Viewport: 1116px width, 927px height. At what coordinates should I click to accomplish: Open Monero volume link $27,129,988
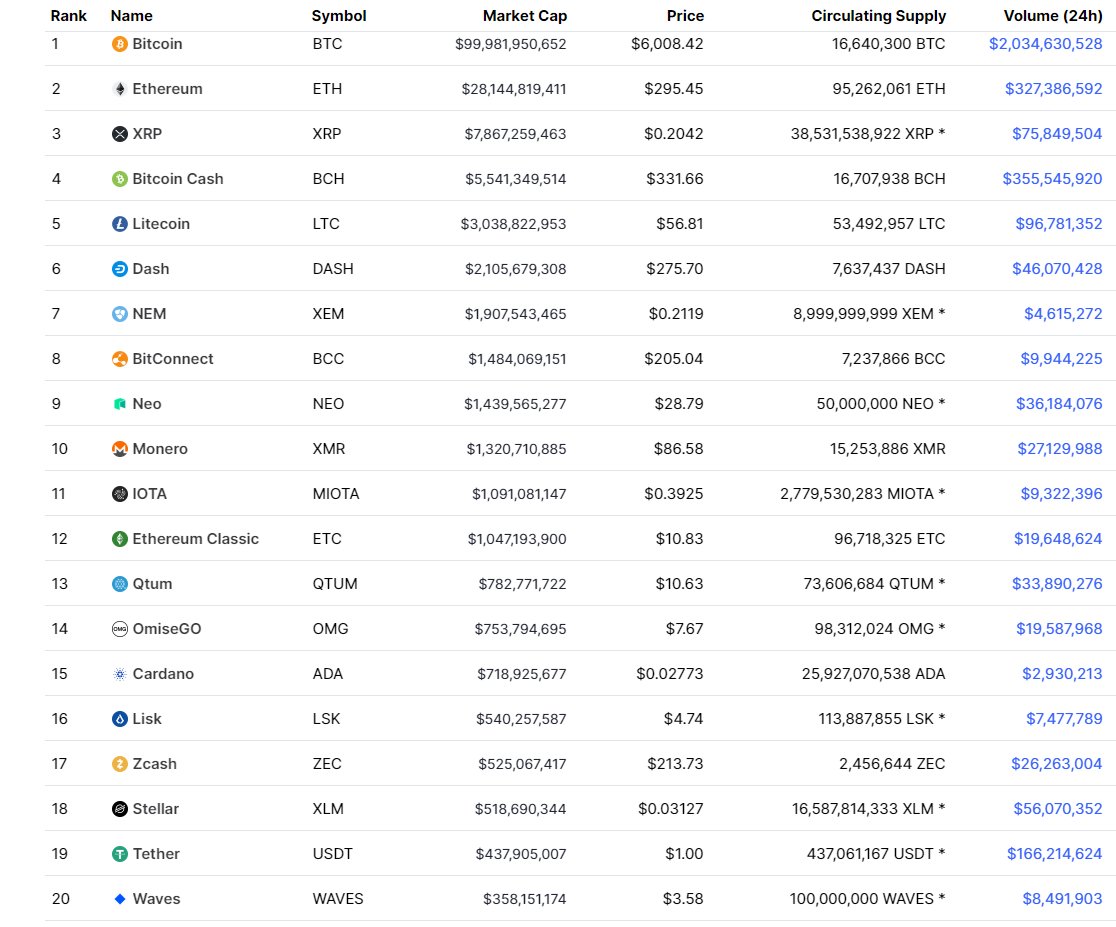pyautogui.click(x=1060, y=449)
